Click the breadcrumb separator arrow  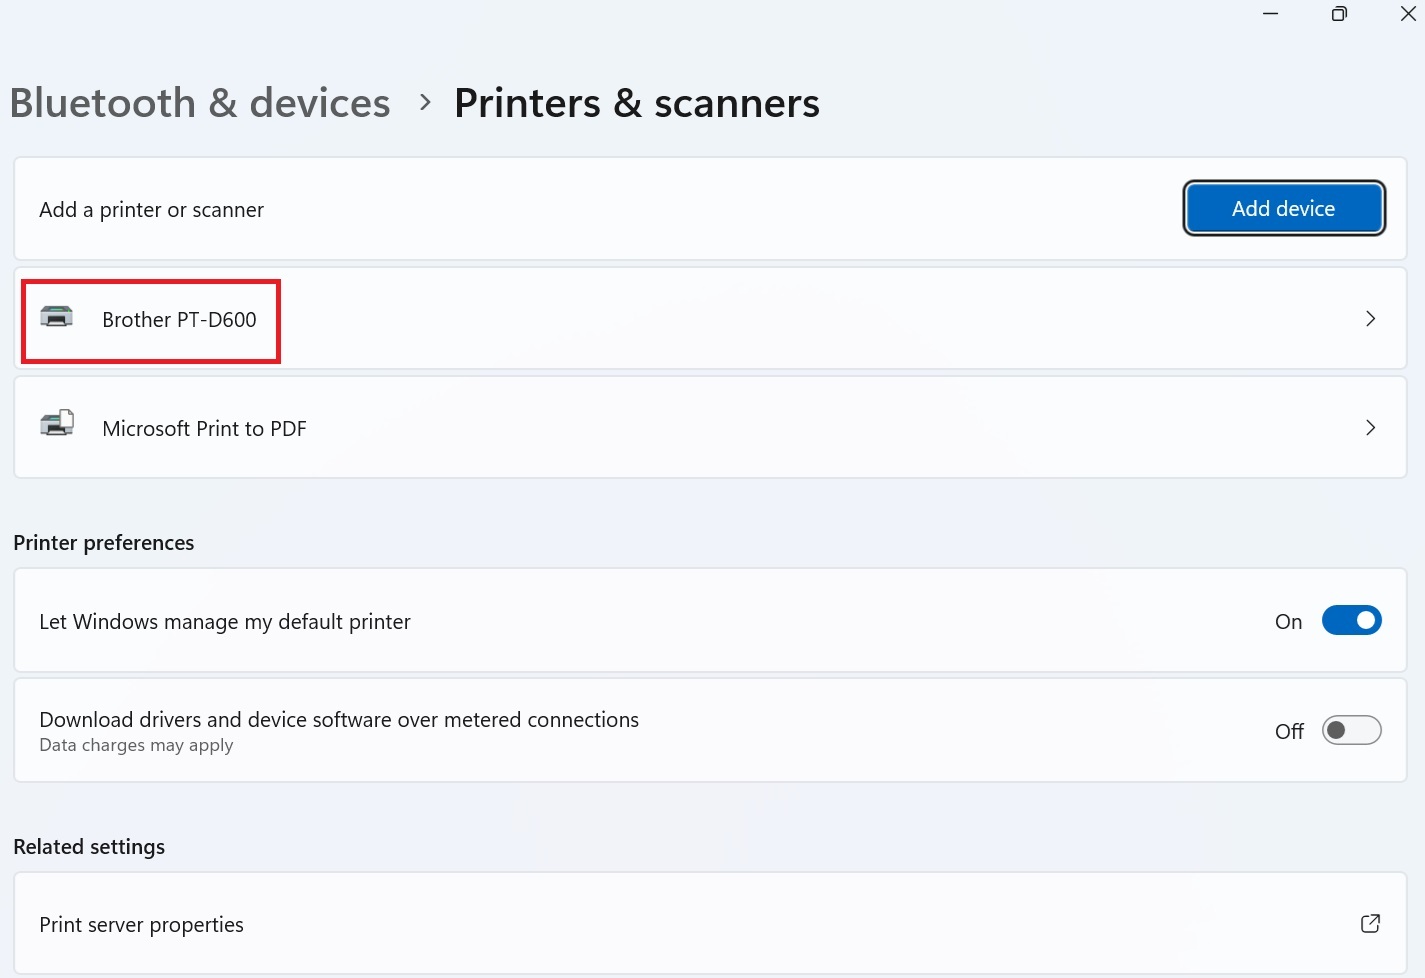click(x=425, y=102)
